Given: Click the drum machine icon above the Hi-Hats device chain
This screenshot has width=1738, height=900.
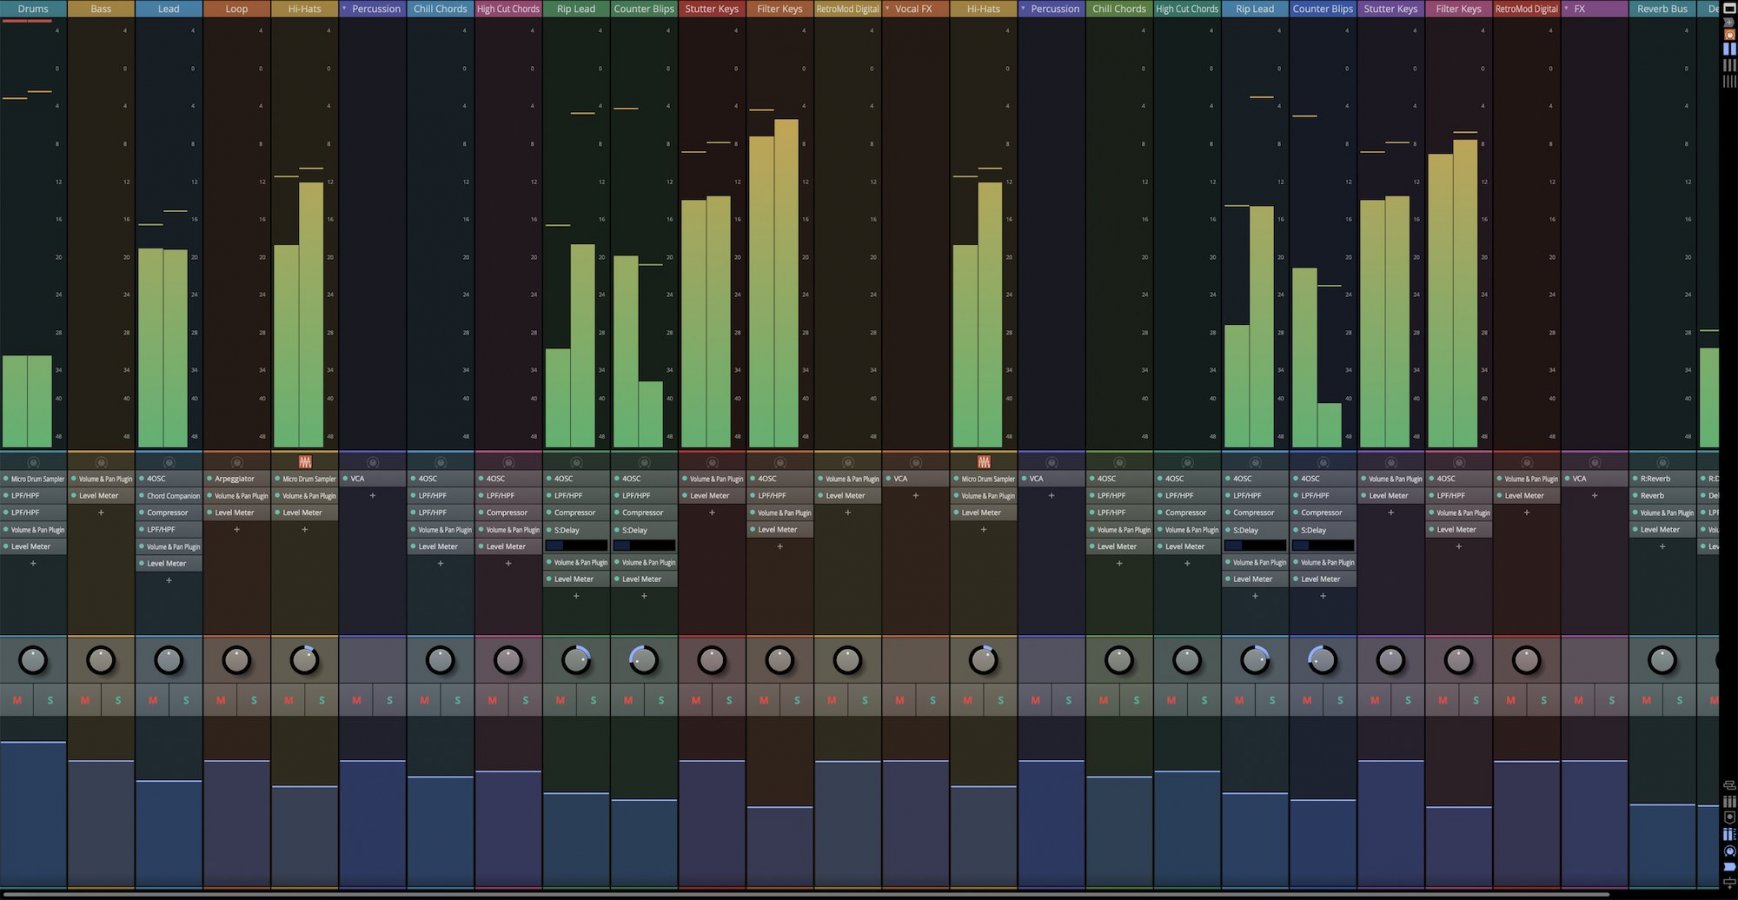Looking at the screenshot, I should [304, 462].
